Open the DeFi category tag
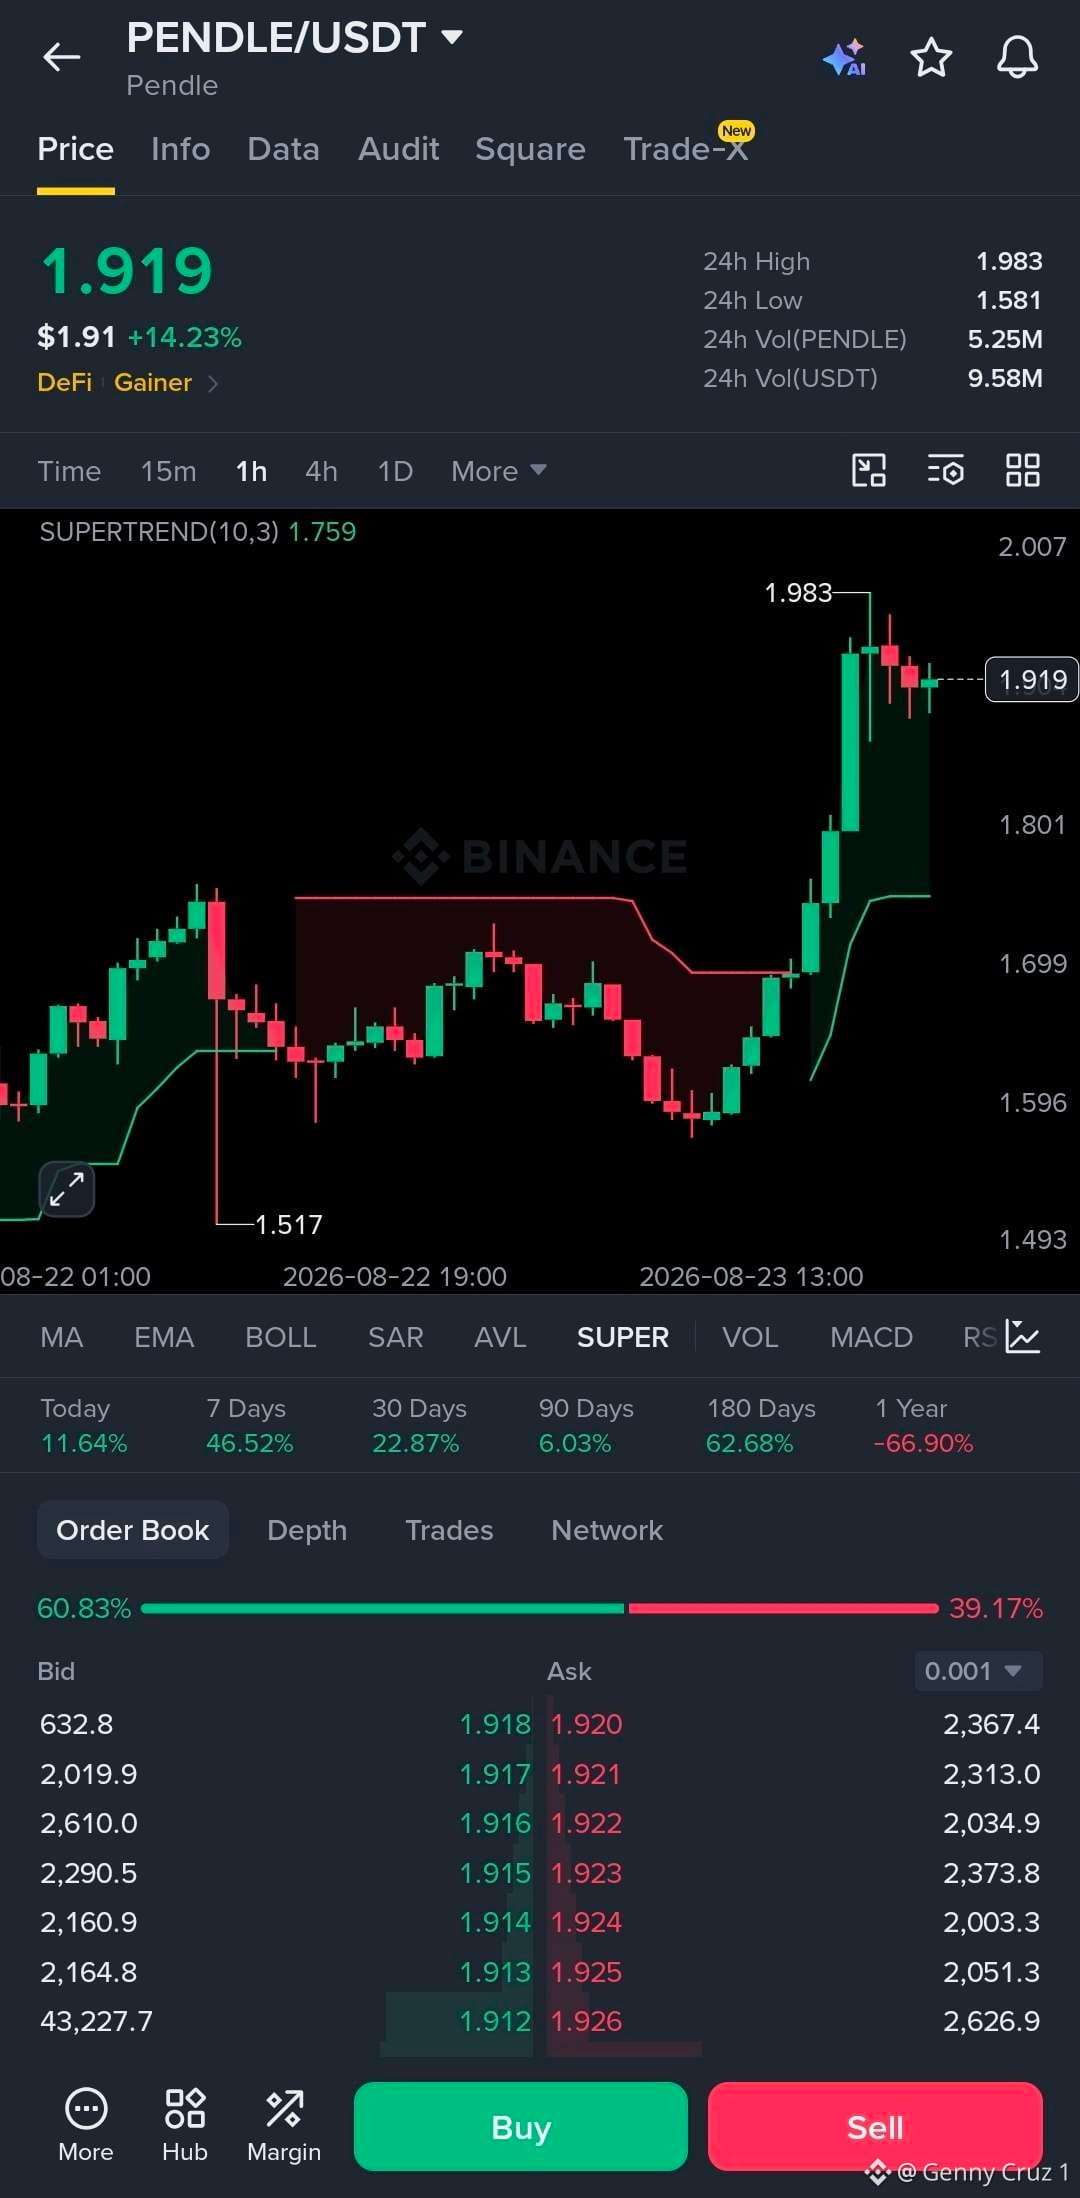This screenshot has width=1080, height=2198. (64, 383)
